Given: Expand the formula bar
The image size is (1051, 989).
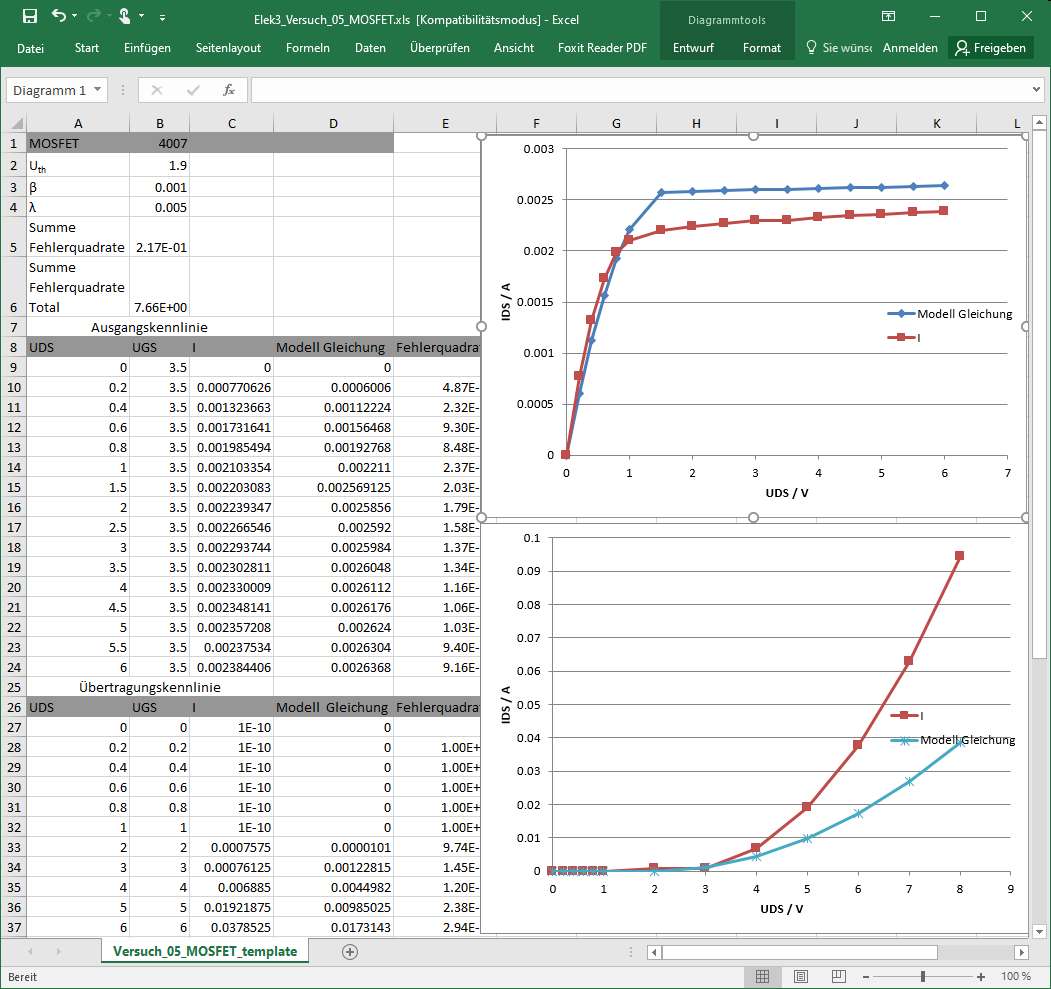Looking at the screenshot, I should (x=1036, y=90).
